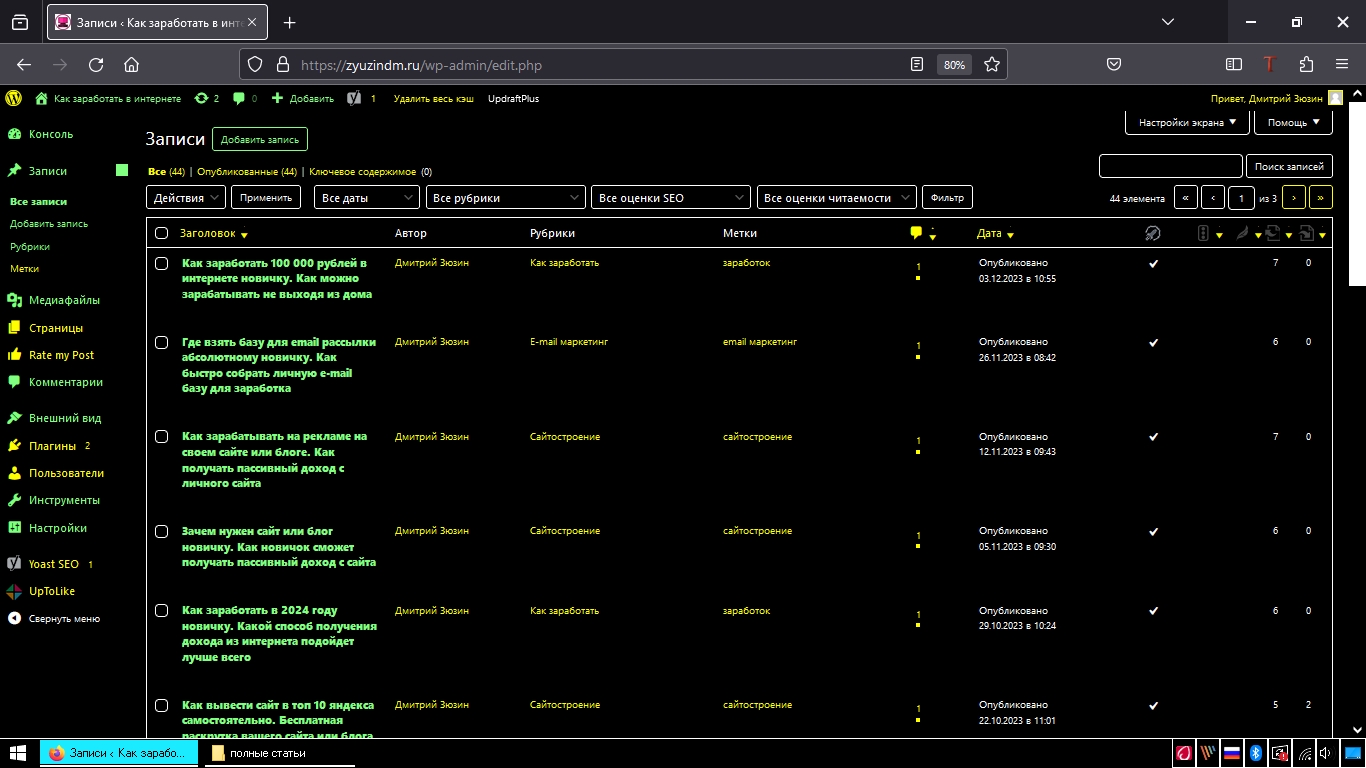Check the Как заработать в 2024 году post
The image size is (1366, 768).
[161, 611]
